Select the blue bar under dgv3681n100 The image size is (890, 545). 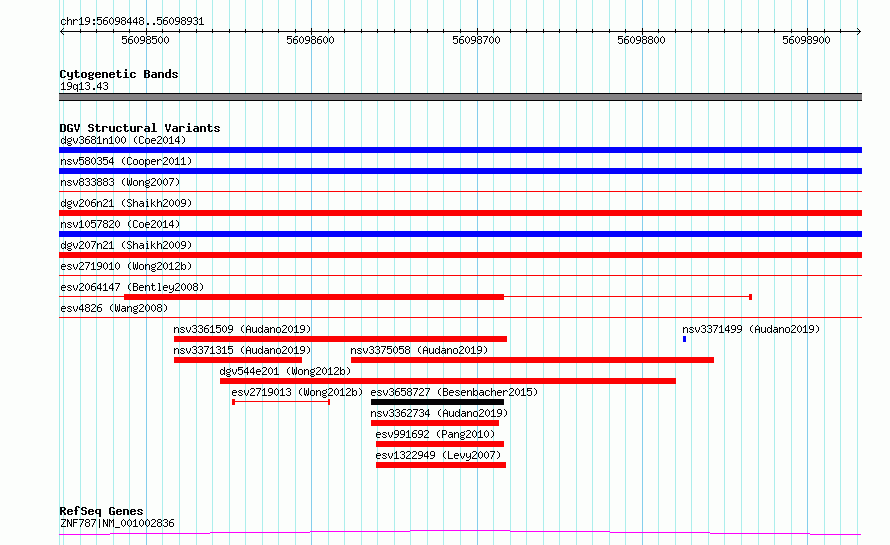460,150
